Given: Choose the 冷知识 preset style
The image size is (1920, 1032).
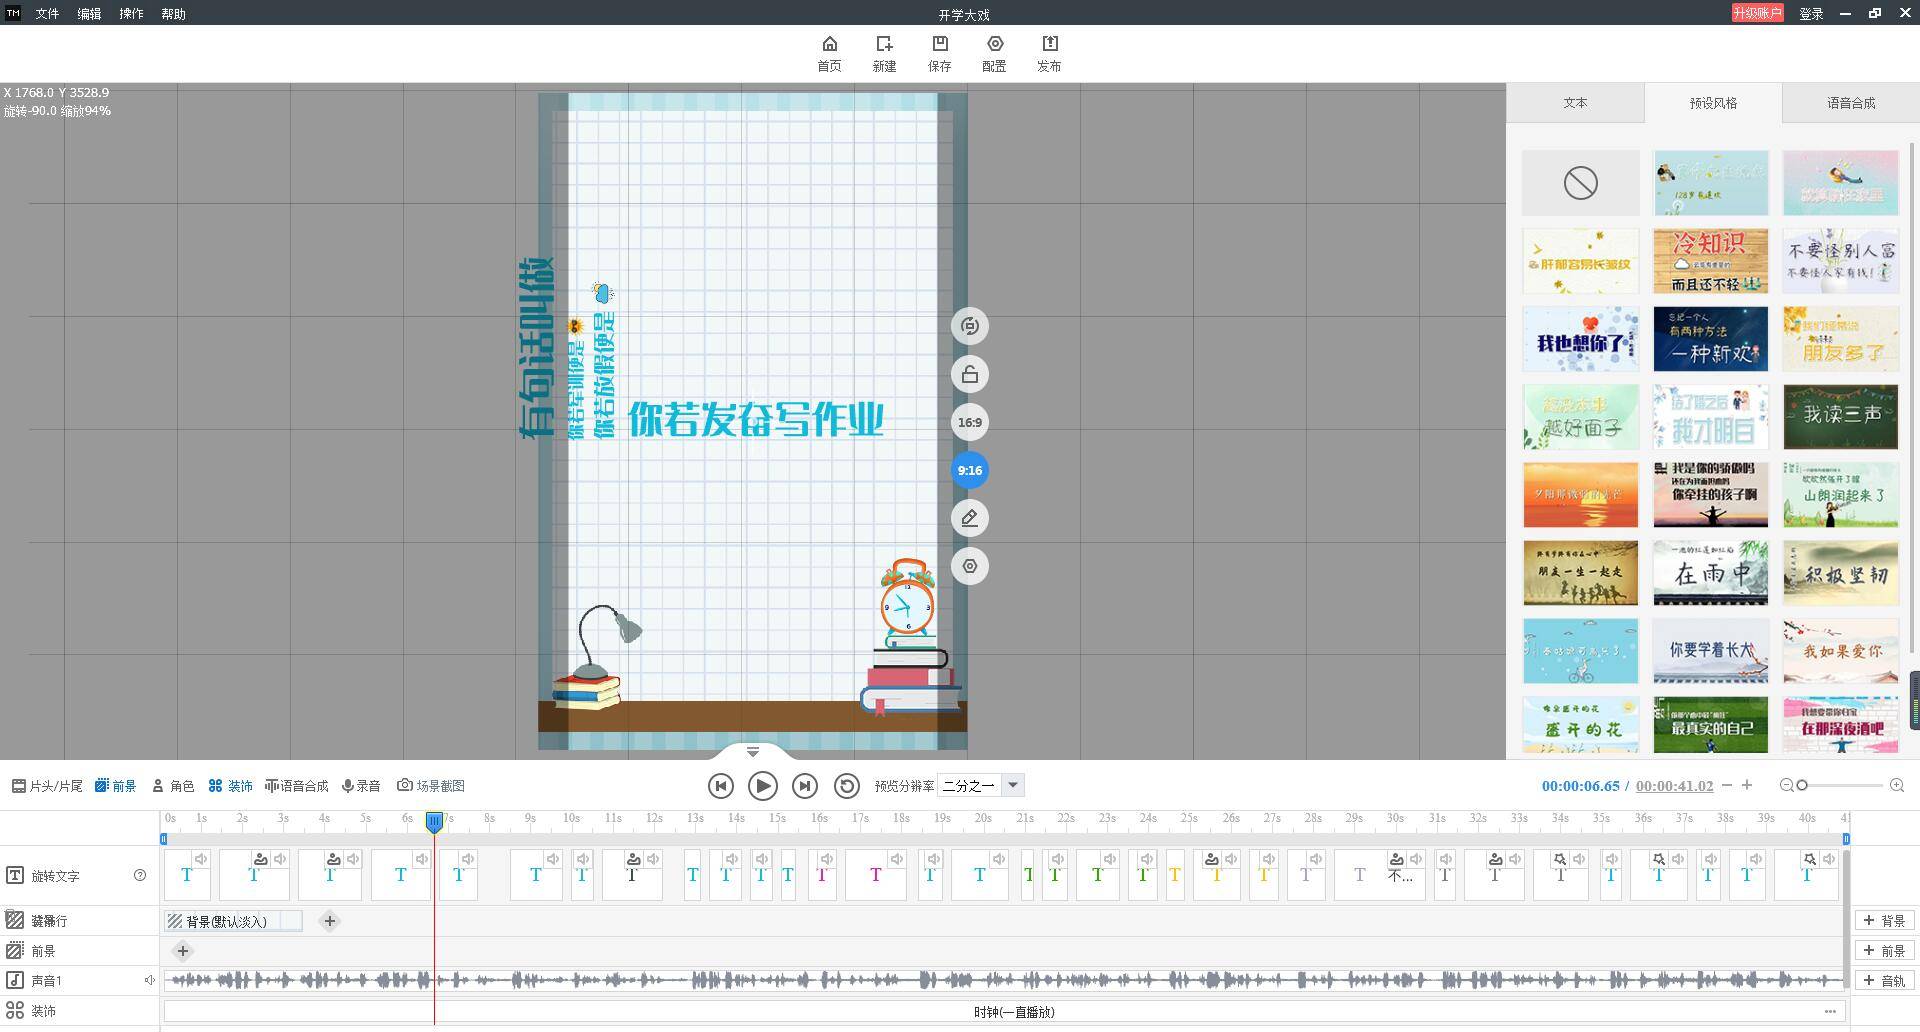Looking at the screenshot, I should pos(1711,261).
